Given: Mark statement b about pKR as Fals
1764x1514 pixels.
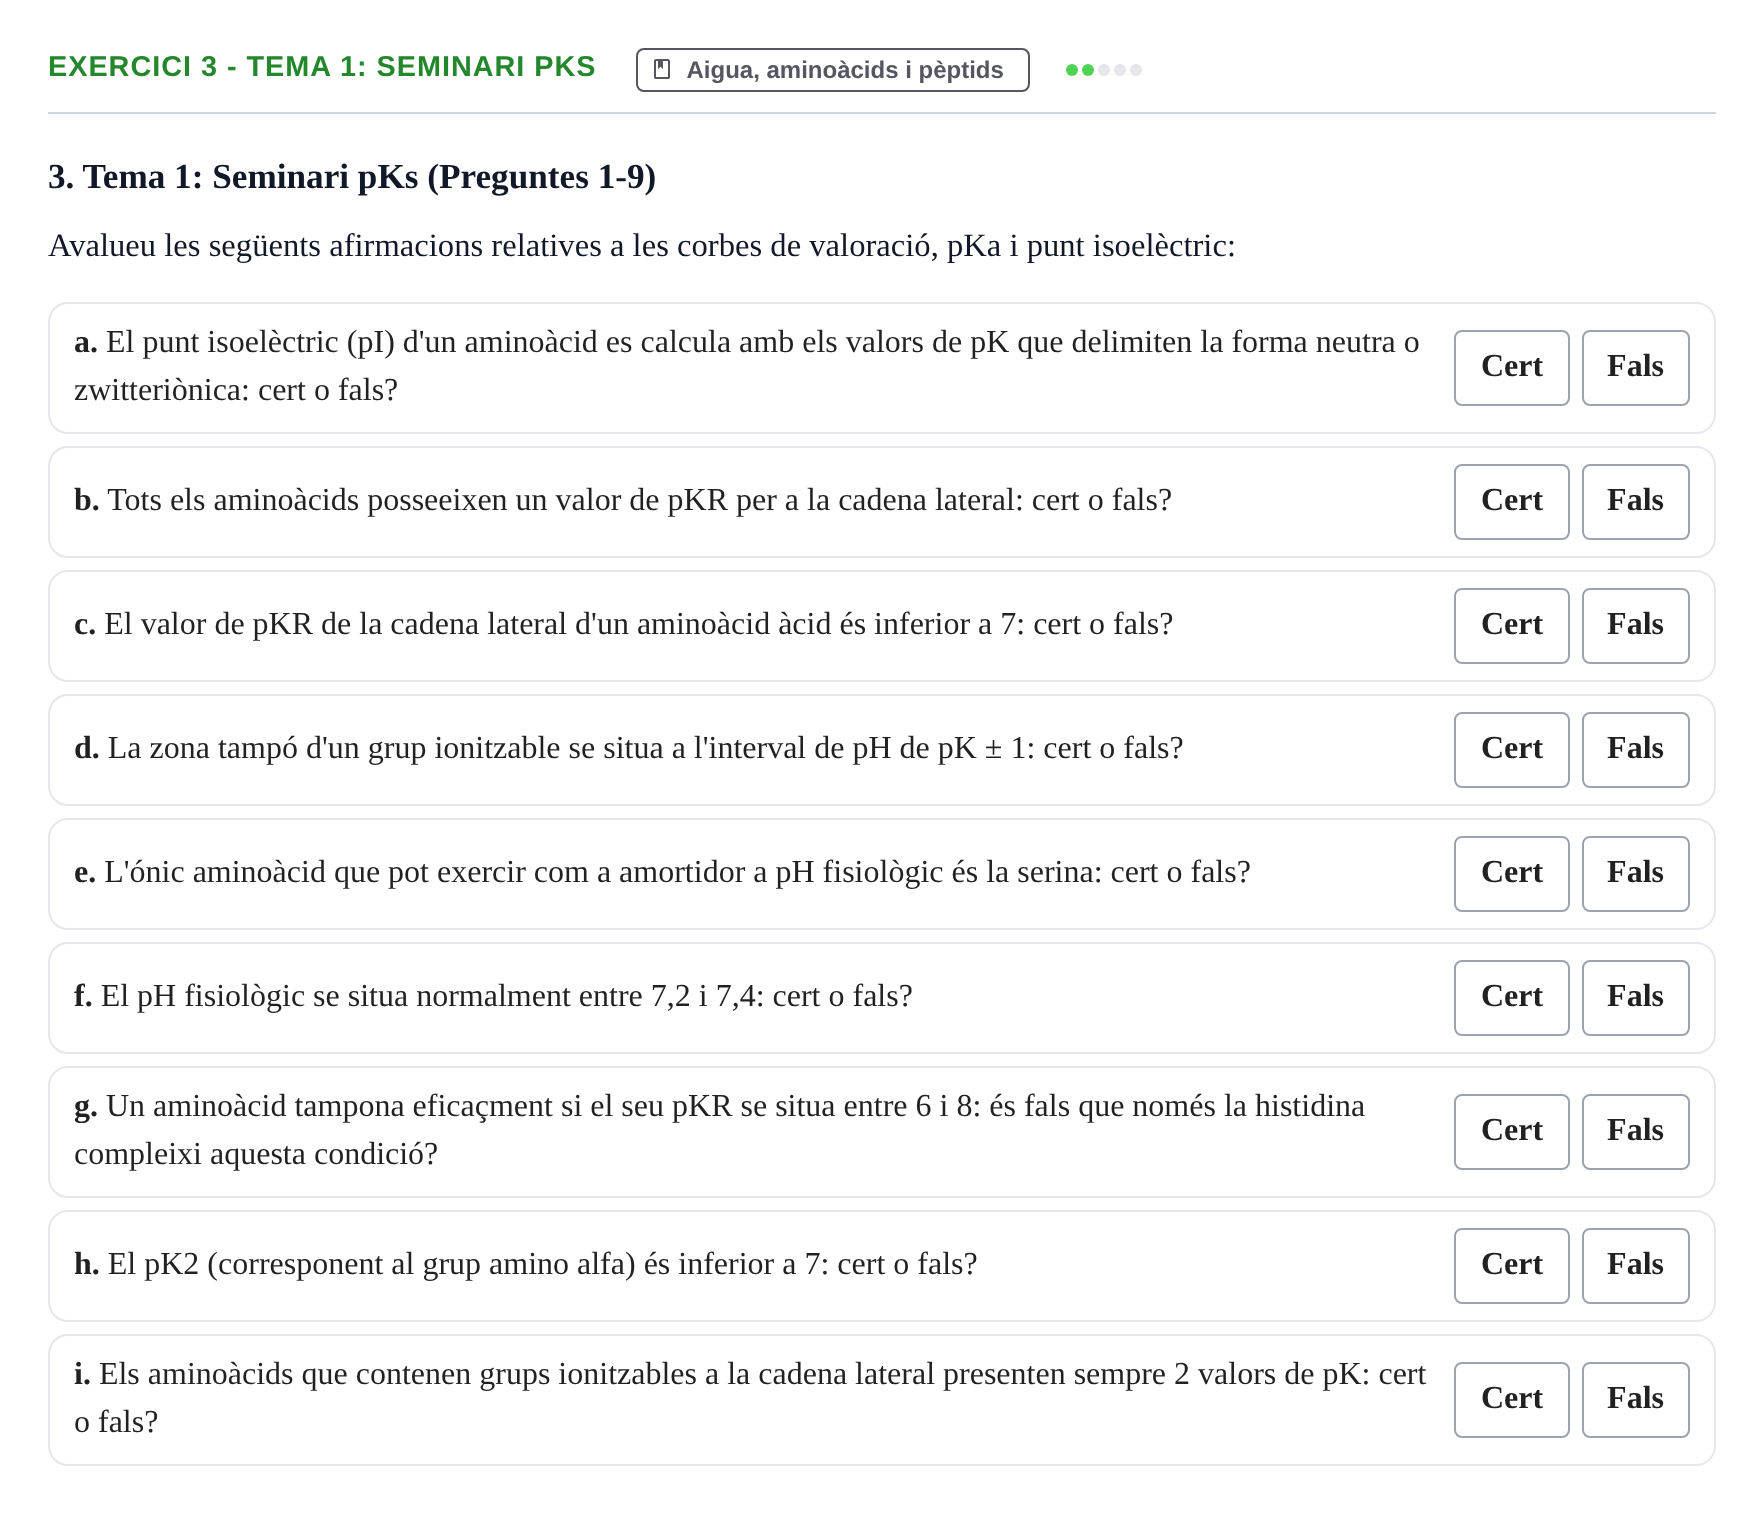Looking at the screenshot, I should (x=1635, y=501).
